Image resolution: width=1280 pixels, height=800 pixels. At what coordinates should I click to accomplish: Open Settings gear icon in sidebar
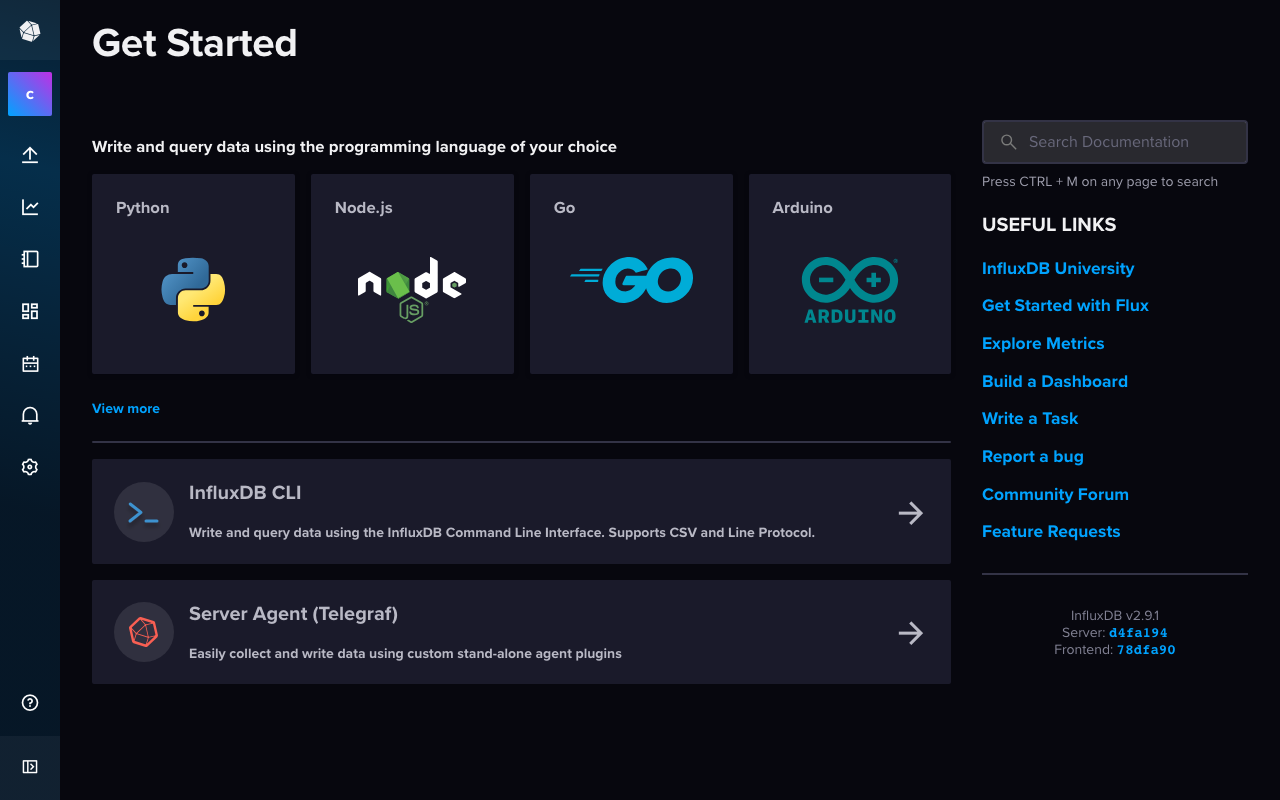pyautogui.click(x=30, y=467)
